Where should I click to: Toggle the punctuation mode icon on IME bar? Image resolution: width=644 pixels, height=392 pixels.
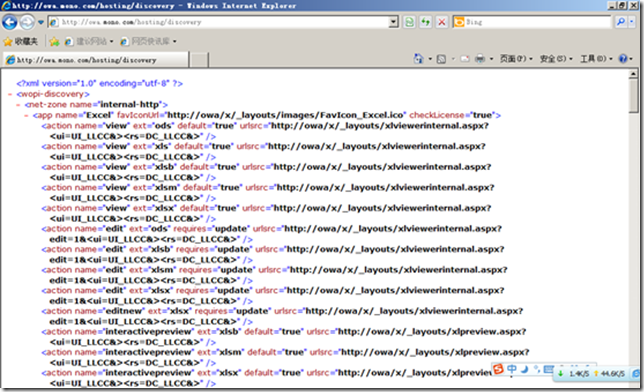click(x=536, y=369)
